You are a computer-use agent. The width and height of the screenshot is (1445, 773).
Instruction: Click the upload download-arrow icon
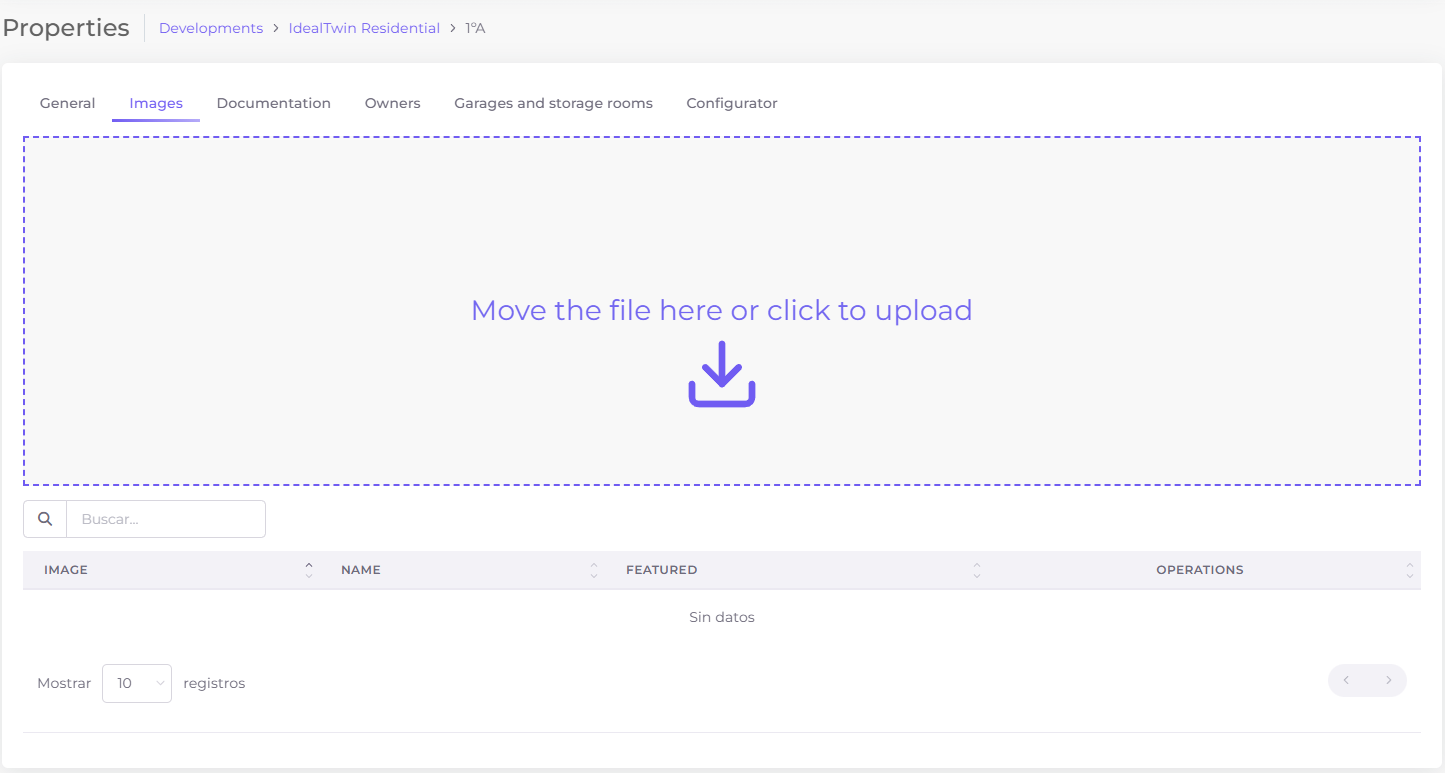pyautogui.click(x=721, y=374)
